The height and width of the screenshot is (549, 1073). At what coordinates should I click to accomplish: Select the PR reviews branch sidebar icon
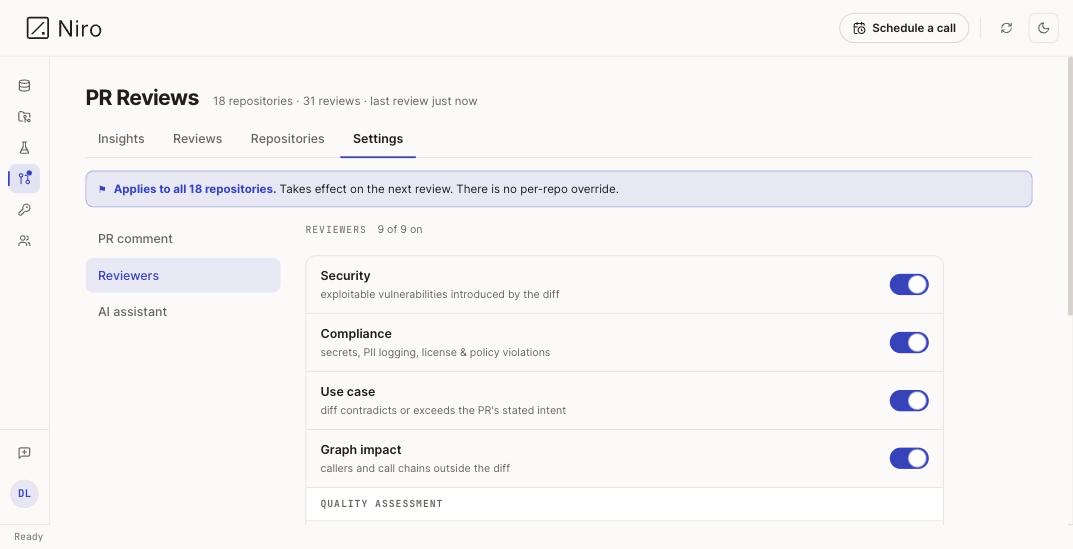24,179
